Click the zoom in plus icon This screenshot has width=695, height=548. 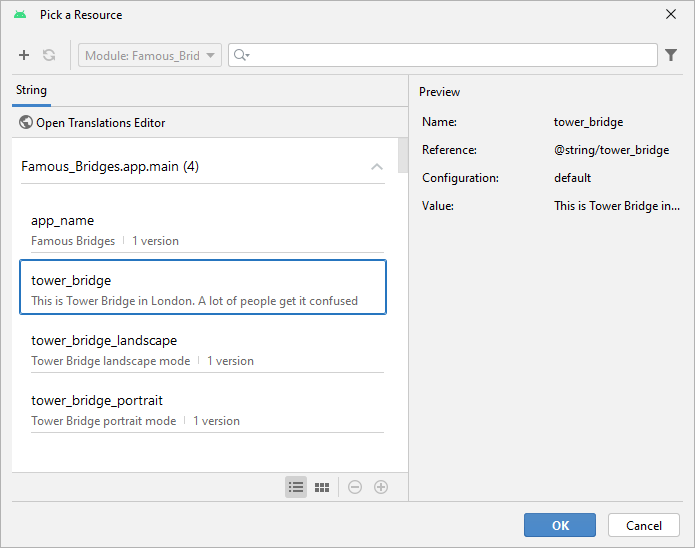[381, 487]
